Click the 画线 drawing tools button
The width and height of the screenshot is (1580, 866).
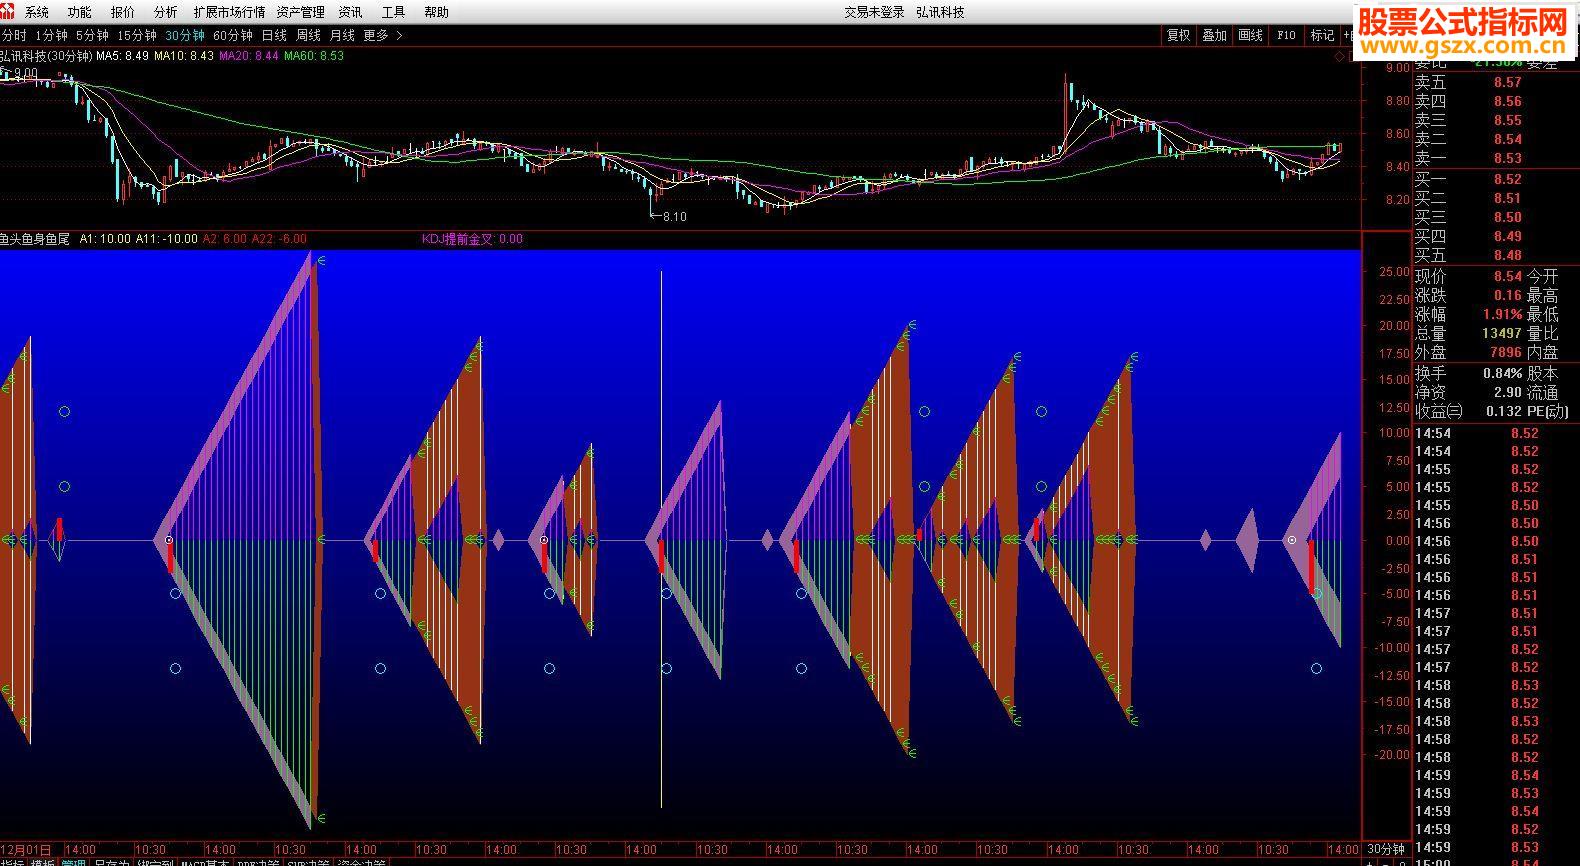[1250, 35]
